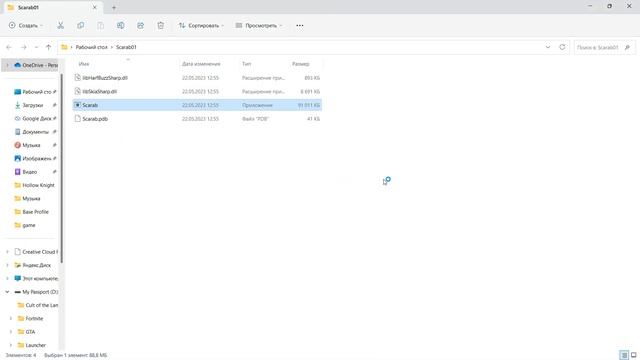Expand Этот компьютер node

click(x=7, y=278)
